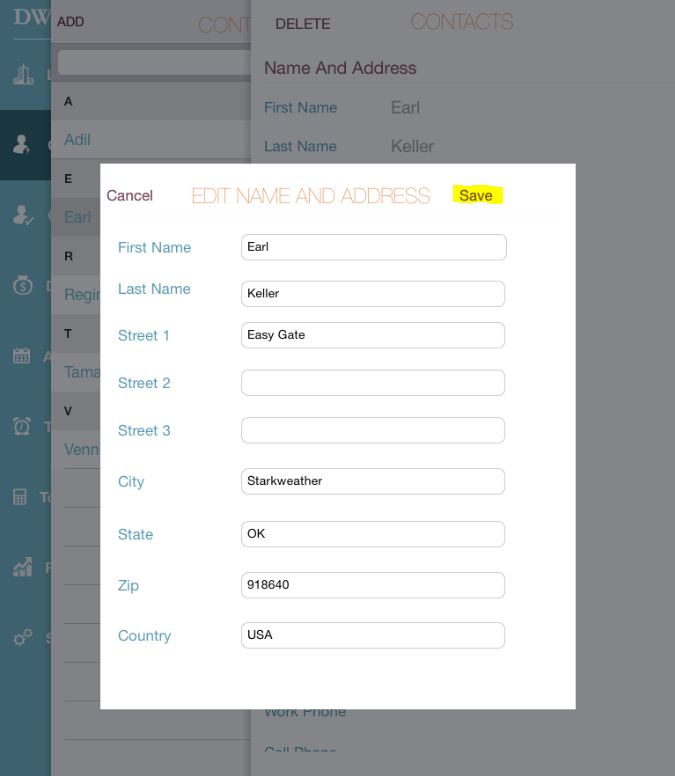Focus the Street 1 field with Easy Gate
Image resolution: width=675 pixels, height=776 pixels.
[x=373, y=335]
